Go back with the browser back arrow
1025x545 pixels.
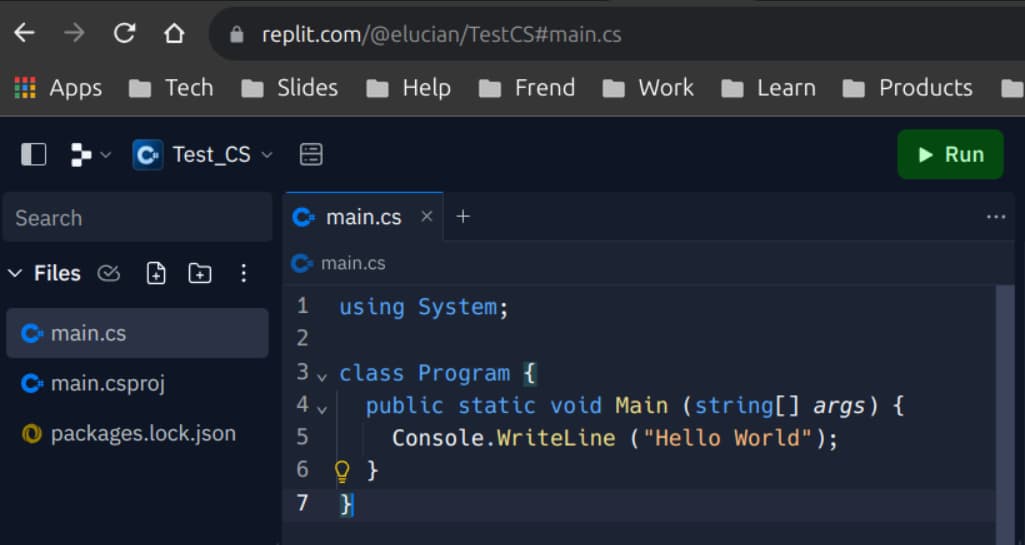click(25, 33)
